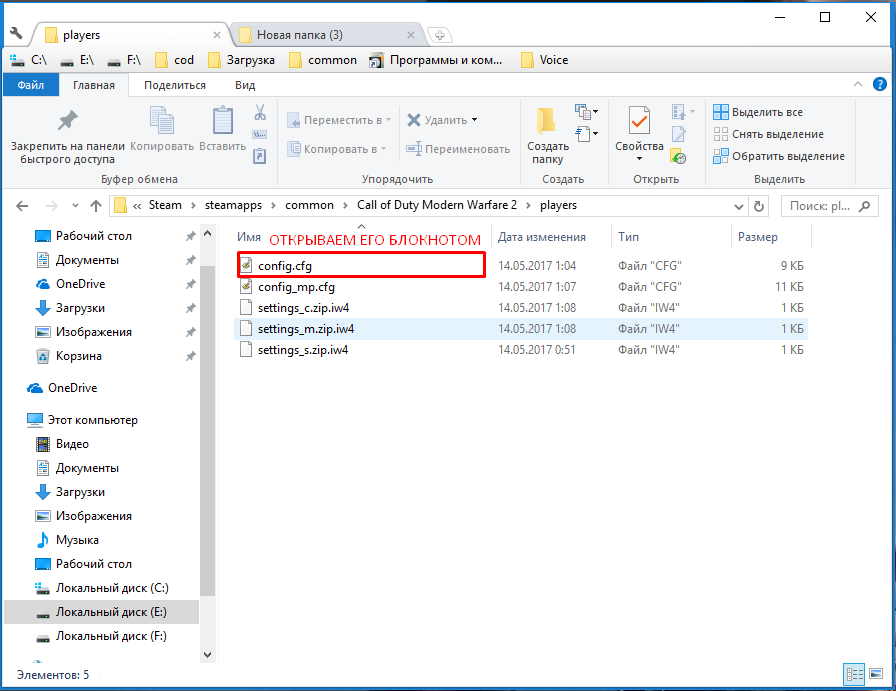Click the copy path icon
The height and width of the screenshot is (691, 896).
260,134
